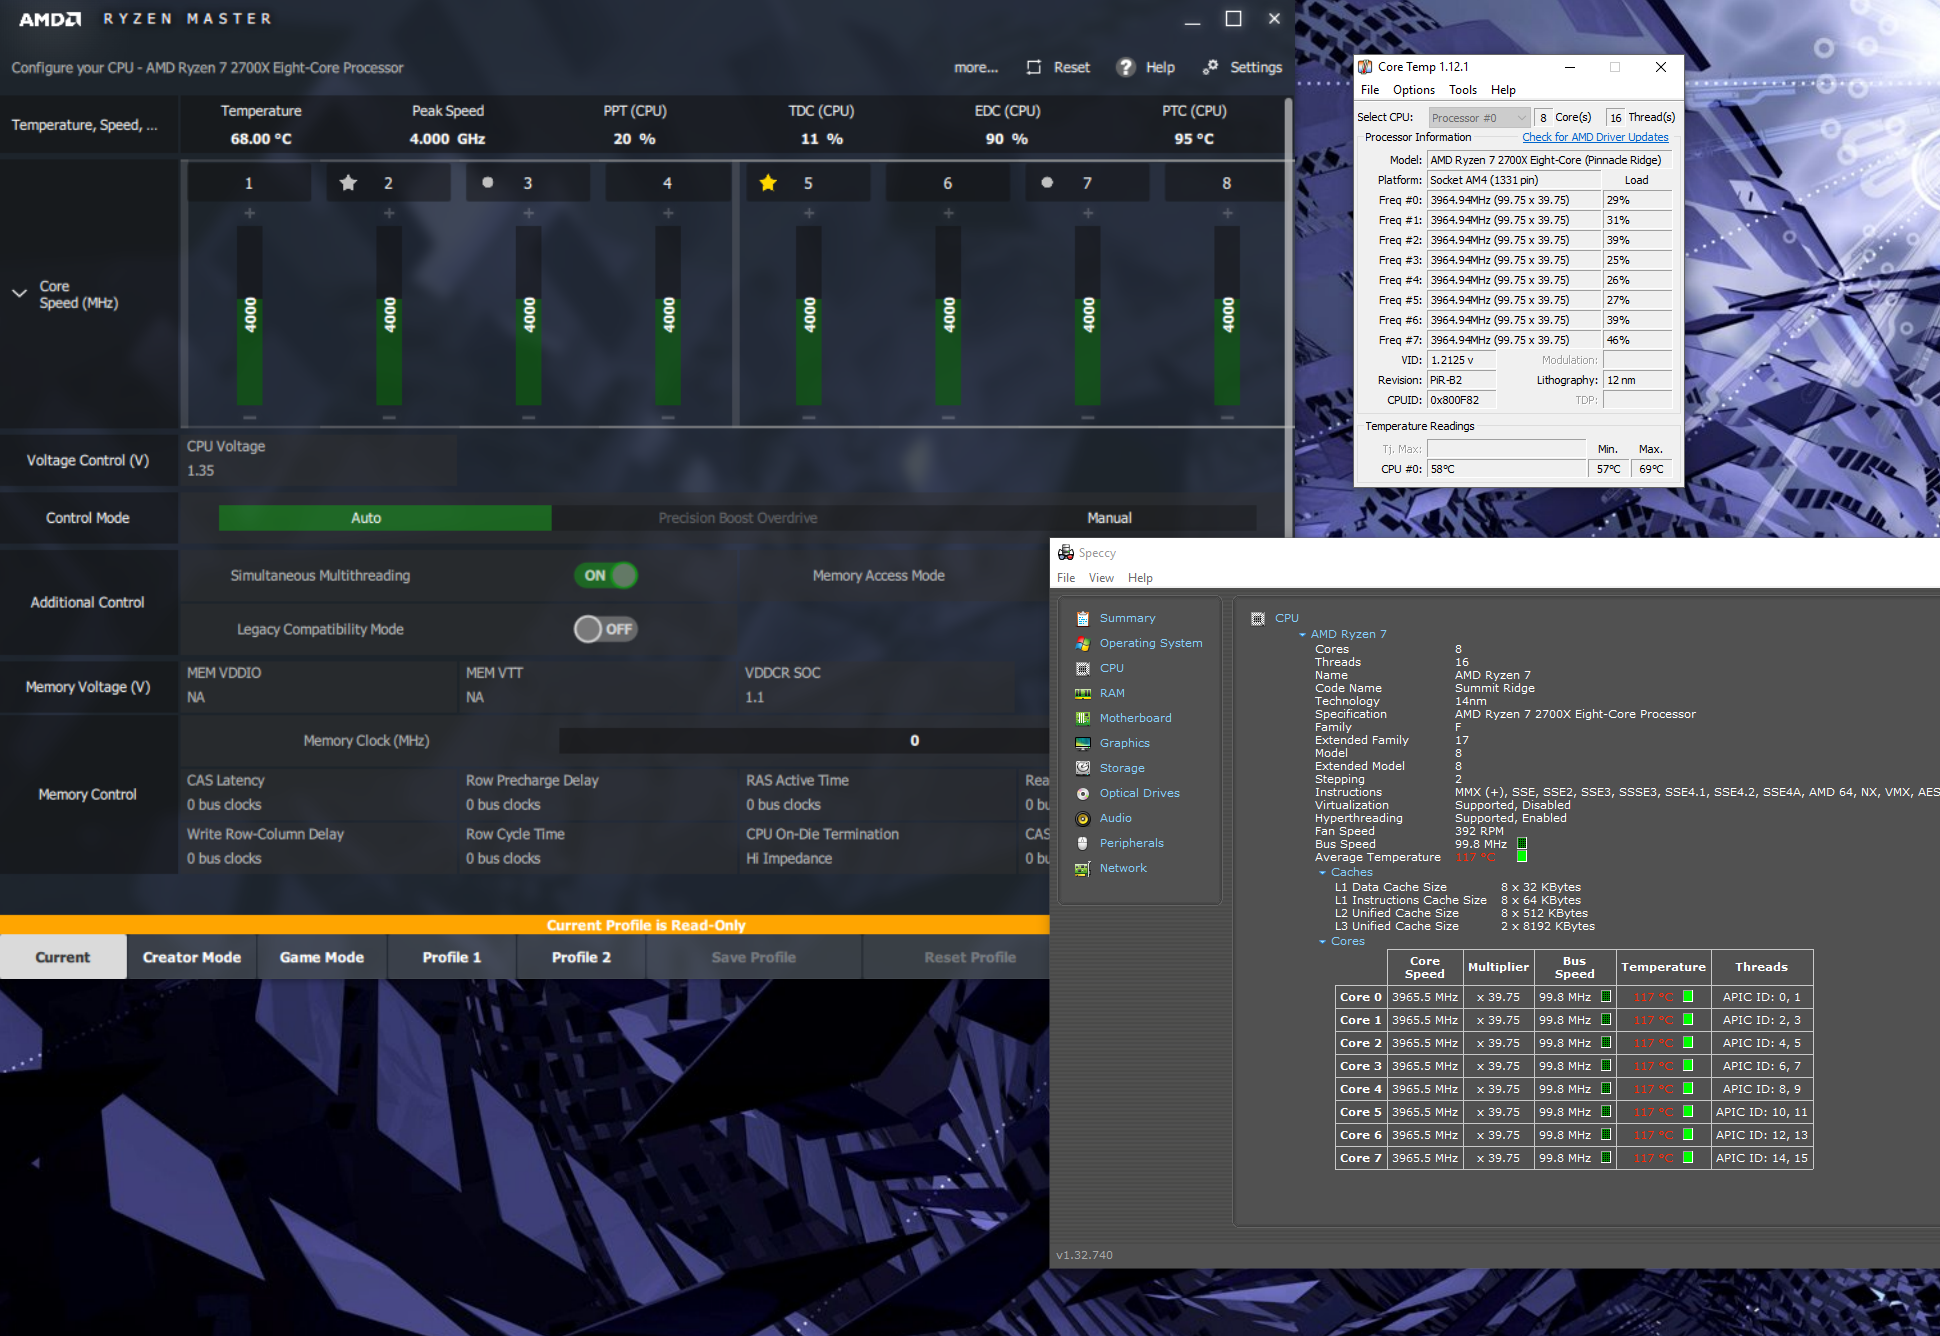The height and width of the screenshot is (1336, 1940).
Task: Click the minus below core 8 speed bar
Action: tap(1227, 417)
